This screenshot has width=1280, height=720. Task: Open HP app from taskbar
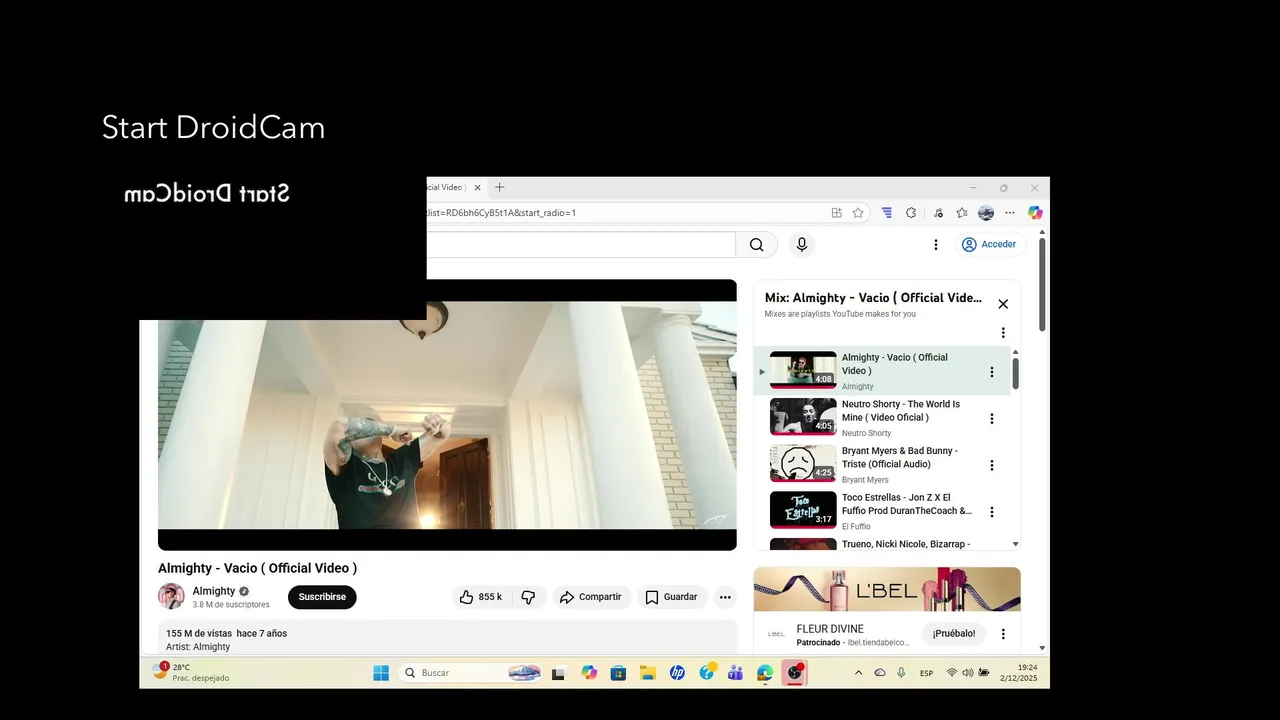[677, 673]
